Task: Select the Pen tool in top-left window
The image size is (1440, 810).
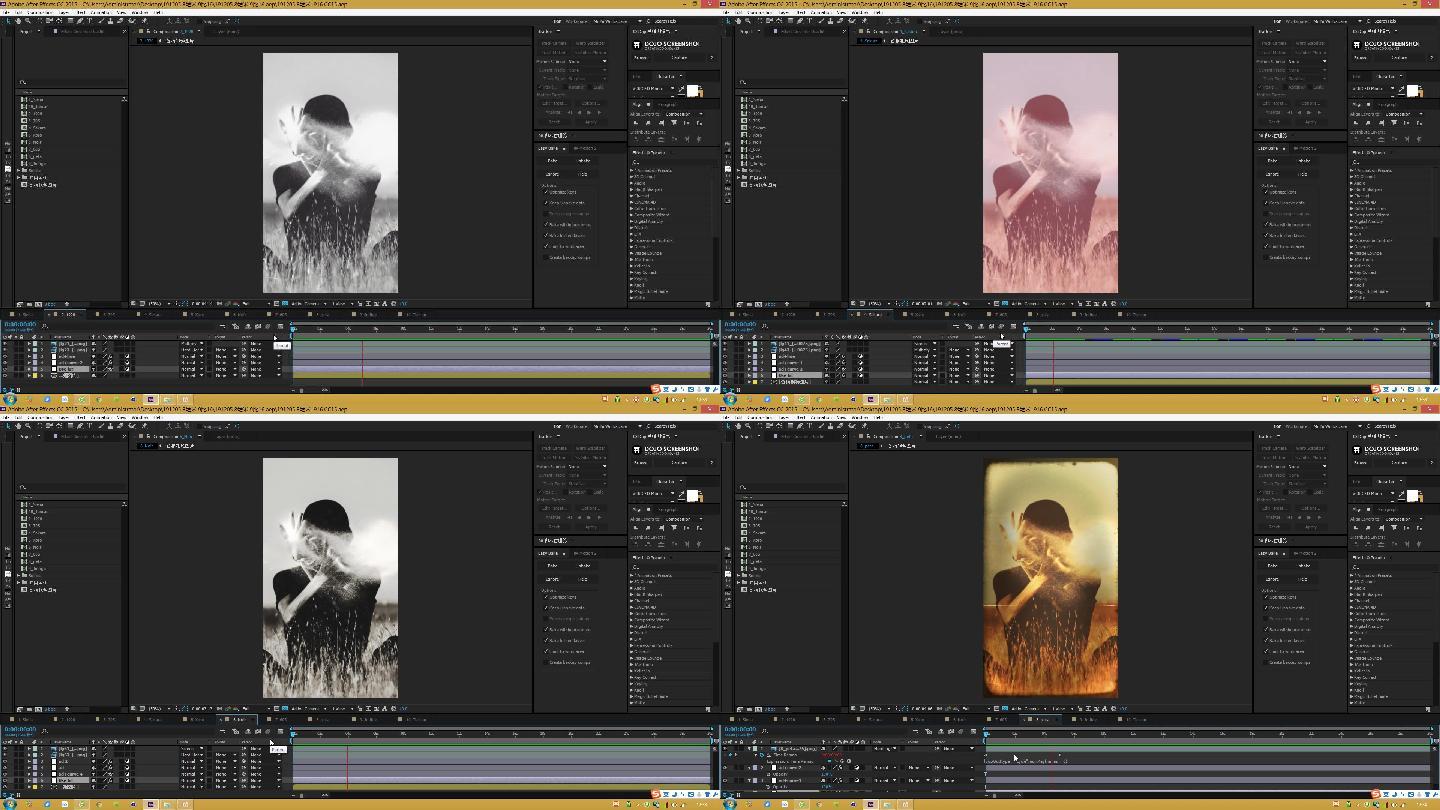Action: (80, 21)
